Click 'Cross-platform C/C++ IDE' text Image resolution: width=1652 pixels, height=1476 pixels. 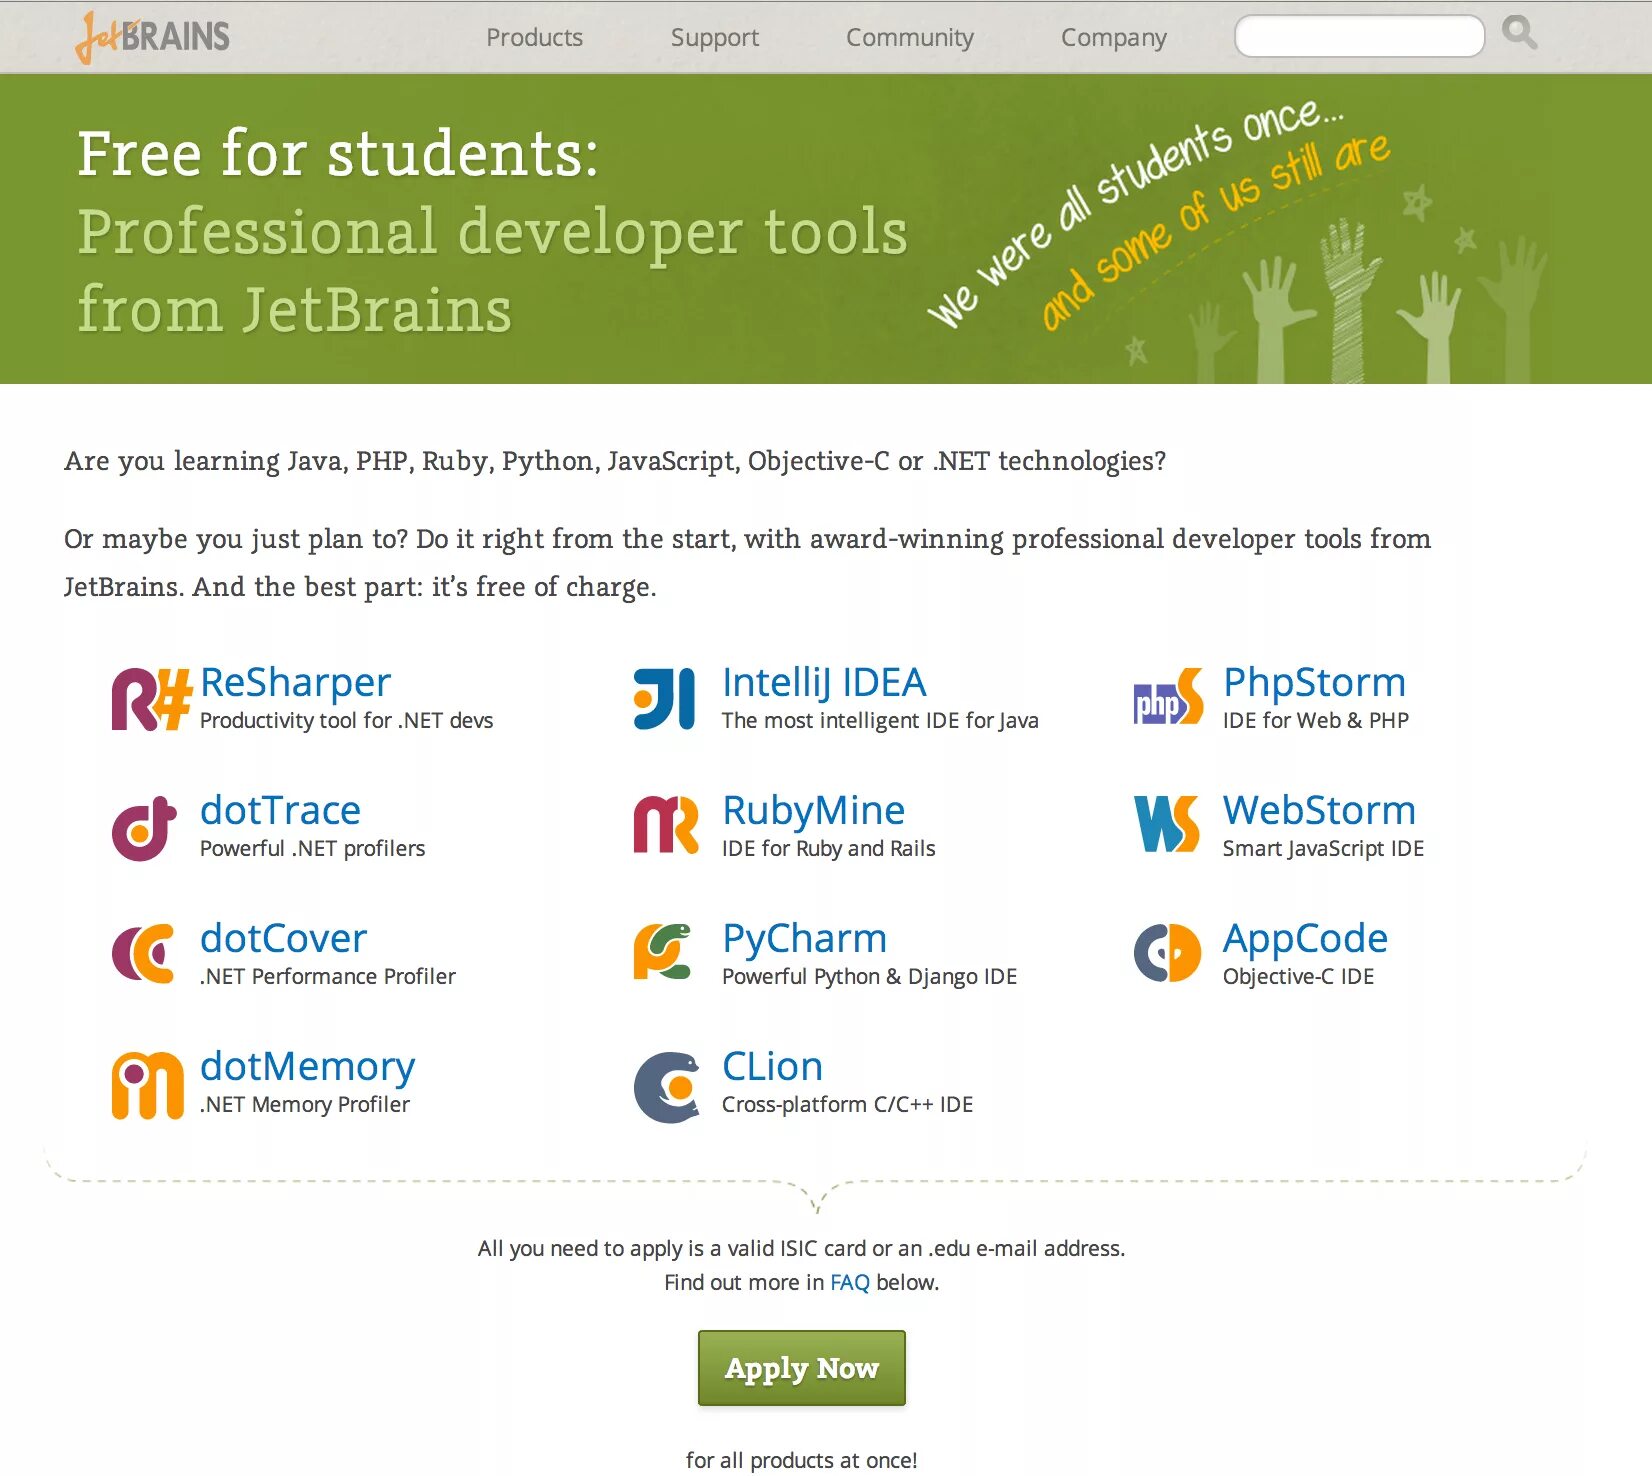[x=847, y=1104]
